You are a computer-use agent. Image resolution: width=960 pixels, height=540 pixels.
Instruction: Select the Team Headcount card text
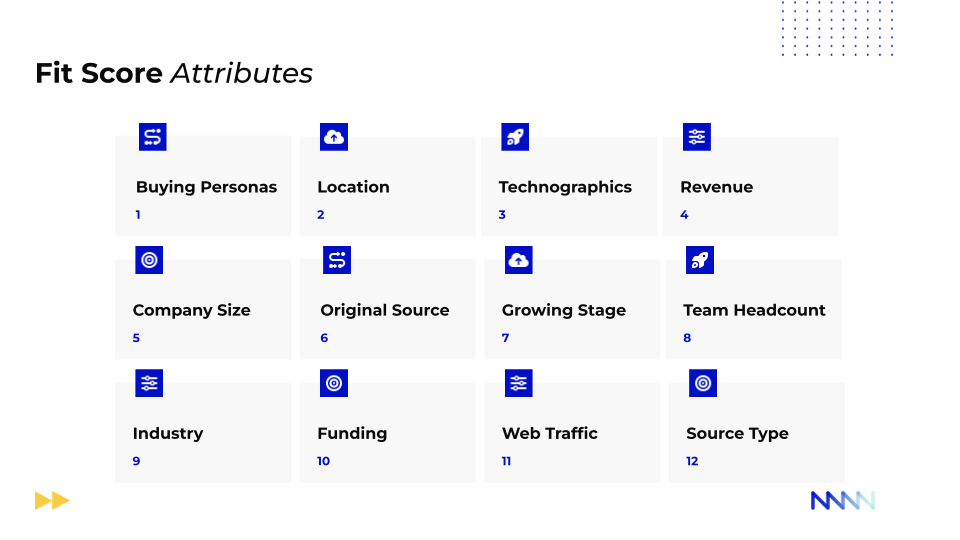pos(754,310)
